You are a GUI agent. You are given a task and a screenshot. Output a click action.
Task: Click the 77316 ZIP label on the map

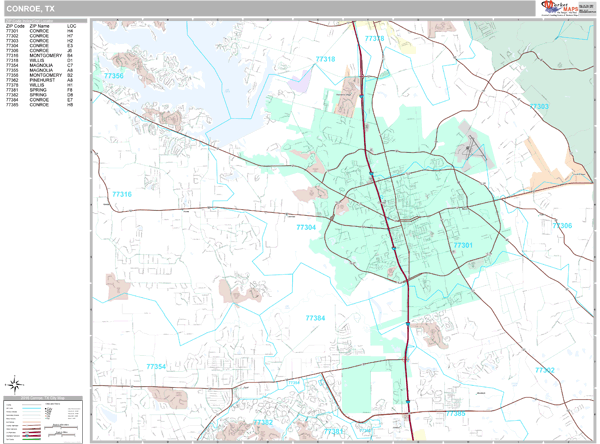tap(121, 194)
